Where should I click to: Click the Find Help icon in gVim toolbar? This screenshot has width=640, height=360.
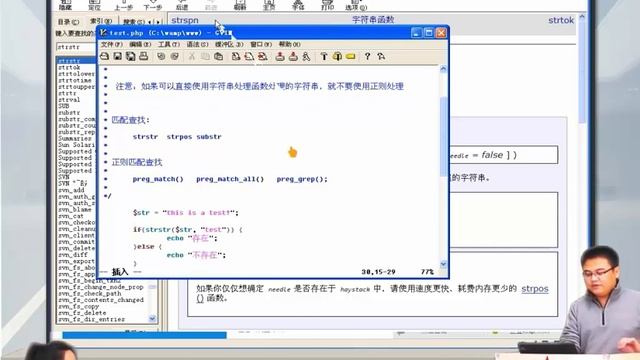381,56
